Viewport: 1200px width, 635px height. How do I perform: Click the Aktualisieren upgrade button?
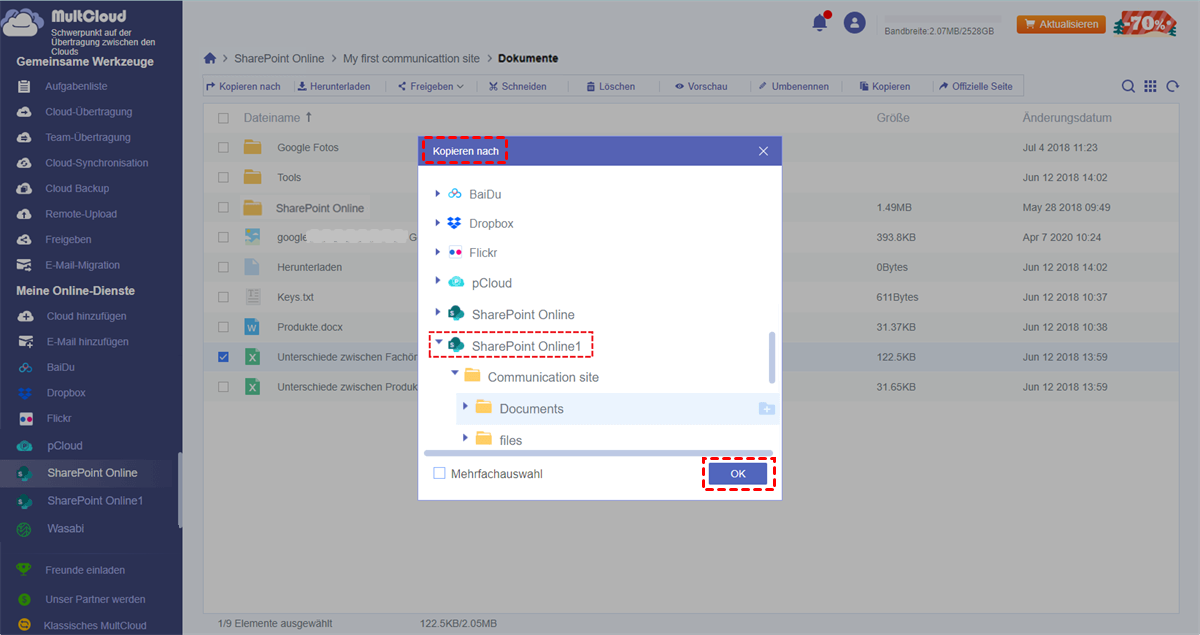(1061, 24)
